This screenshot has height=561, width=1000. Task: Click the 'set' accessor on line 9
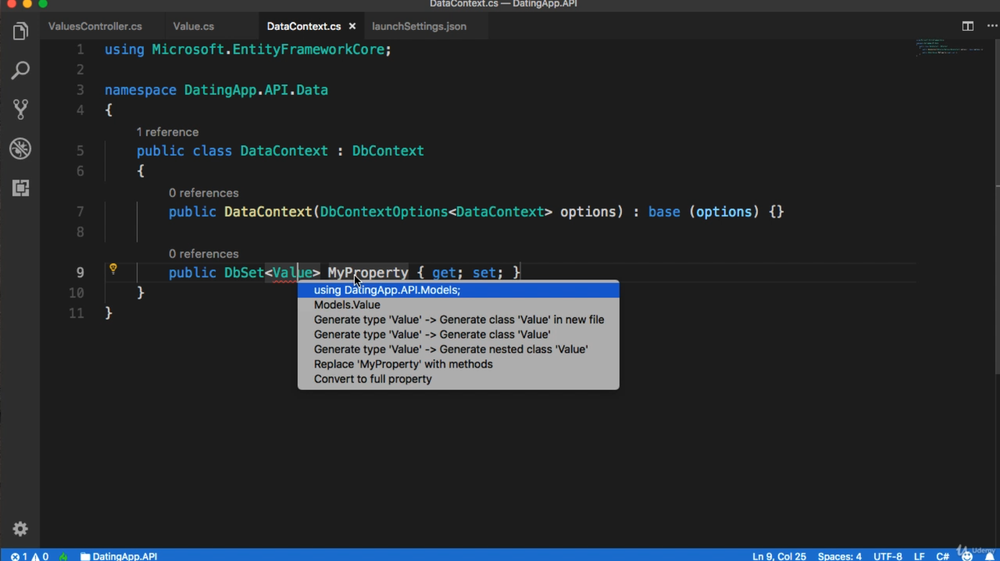click(x=484, y=273)
